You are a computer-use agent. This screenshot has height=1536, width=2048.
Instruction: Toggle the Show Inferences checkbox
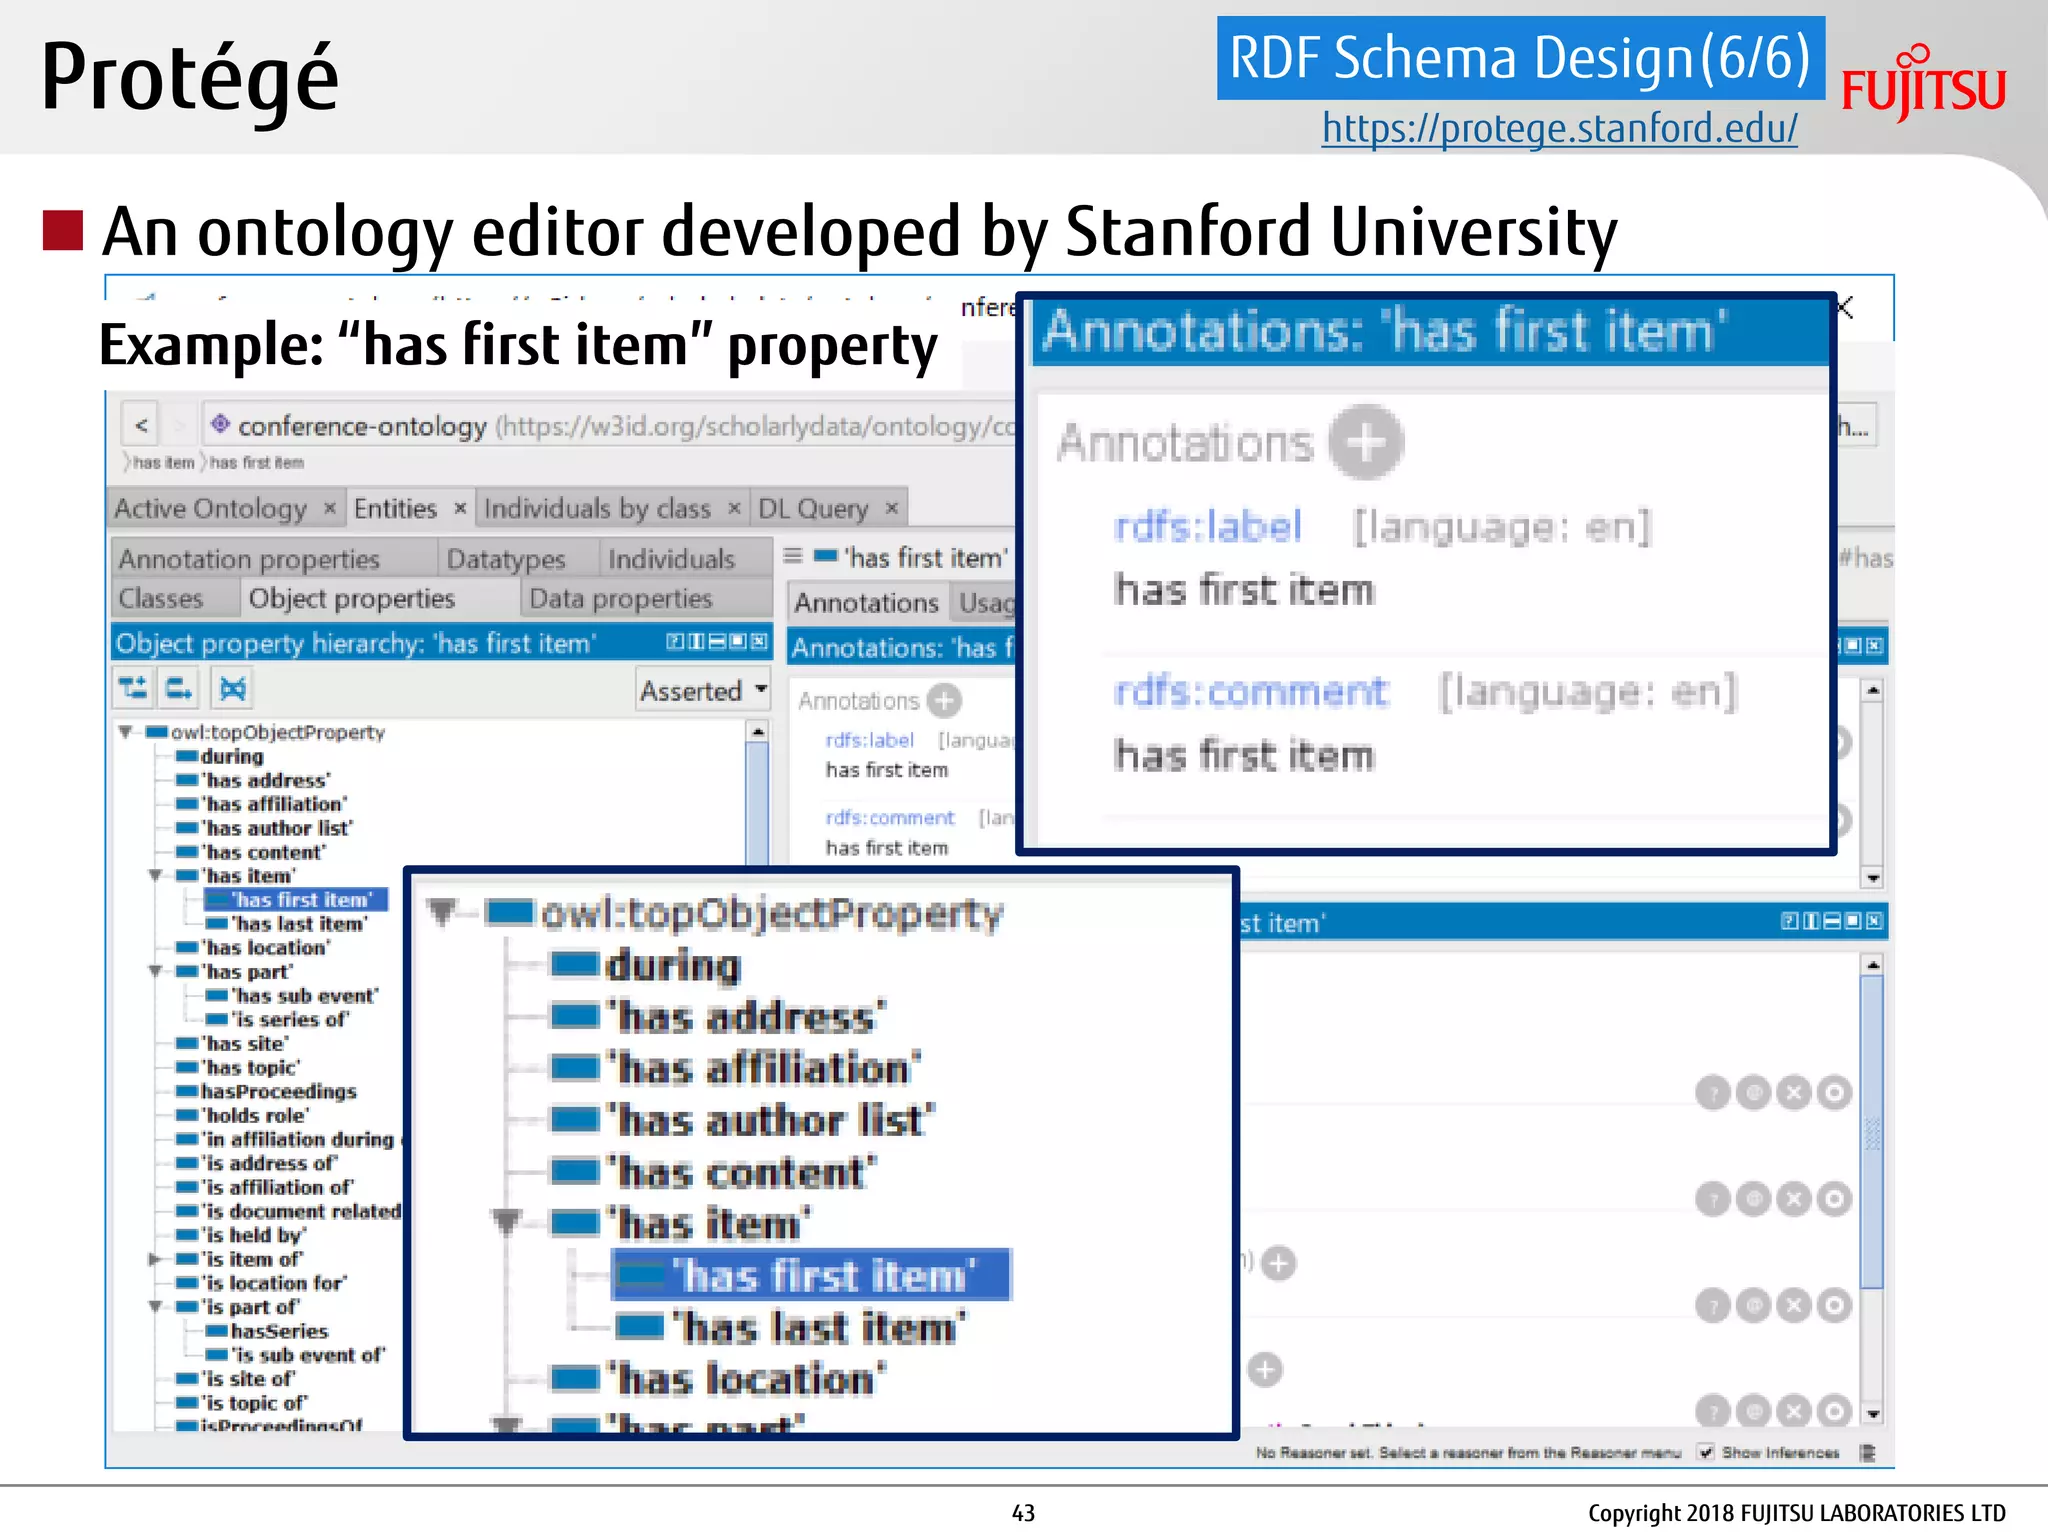1706,1452
